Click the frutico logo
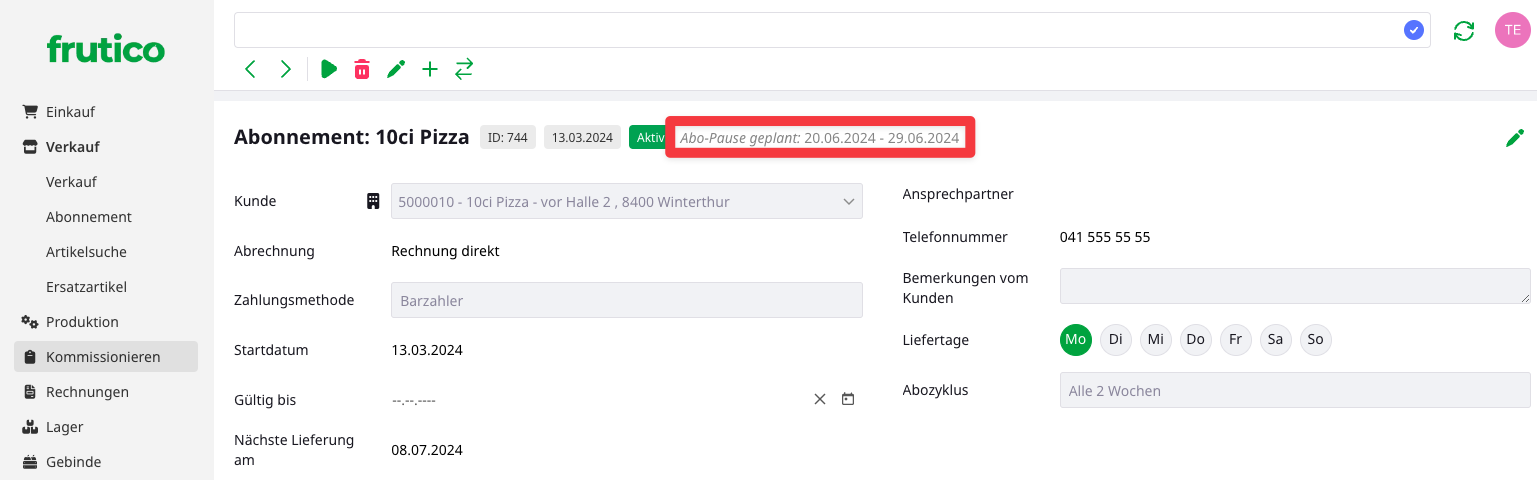 click(x=106, y=49)
